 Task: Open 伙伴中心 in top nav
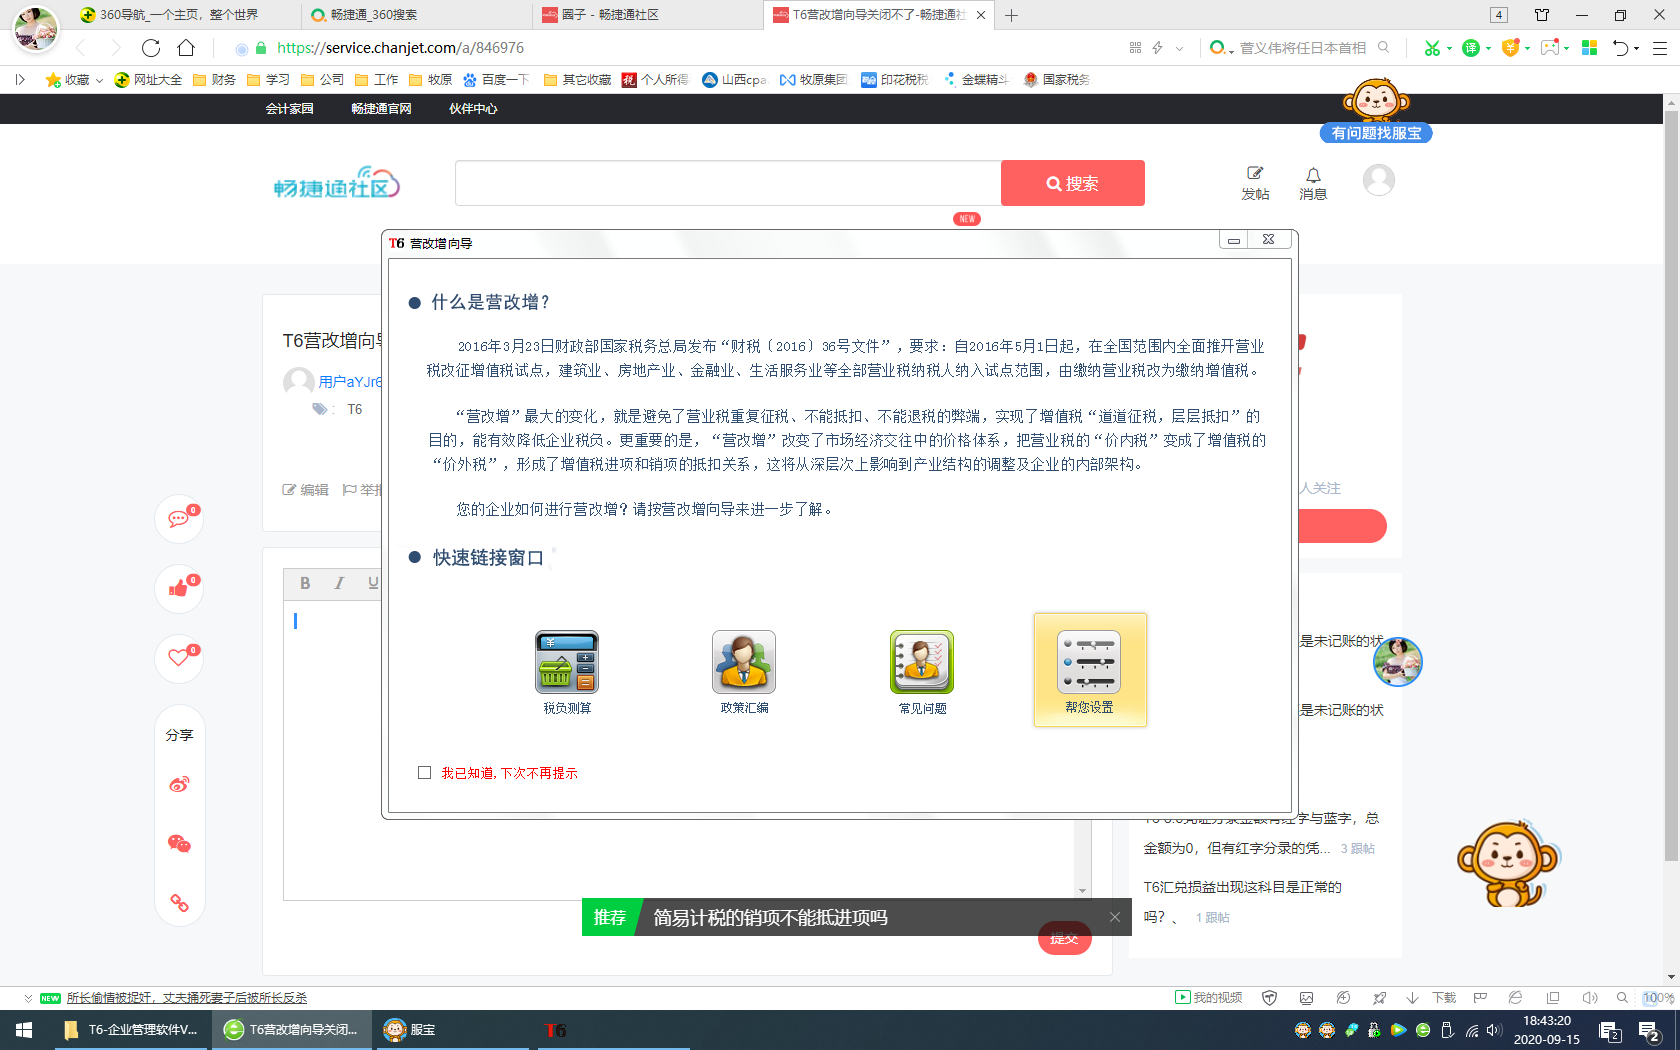(x=473, y=109)
